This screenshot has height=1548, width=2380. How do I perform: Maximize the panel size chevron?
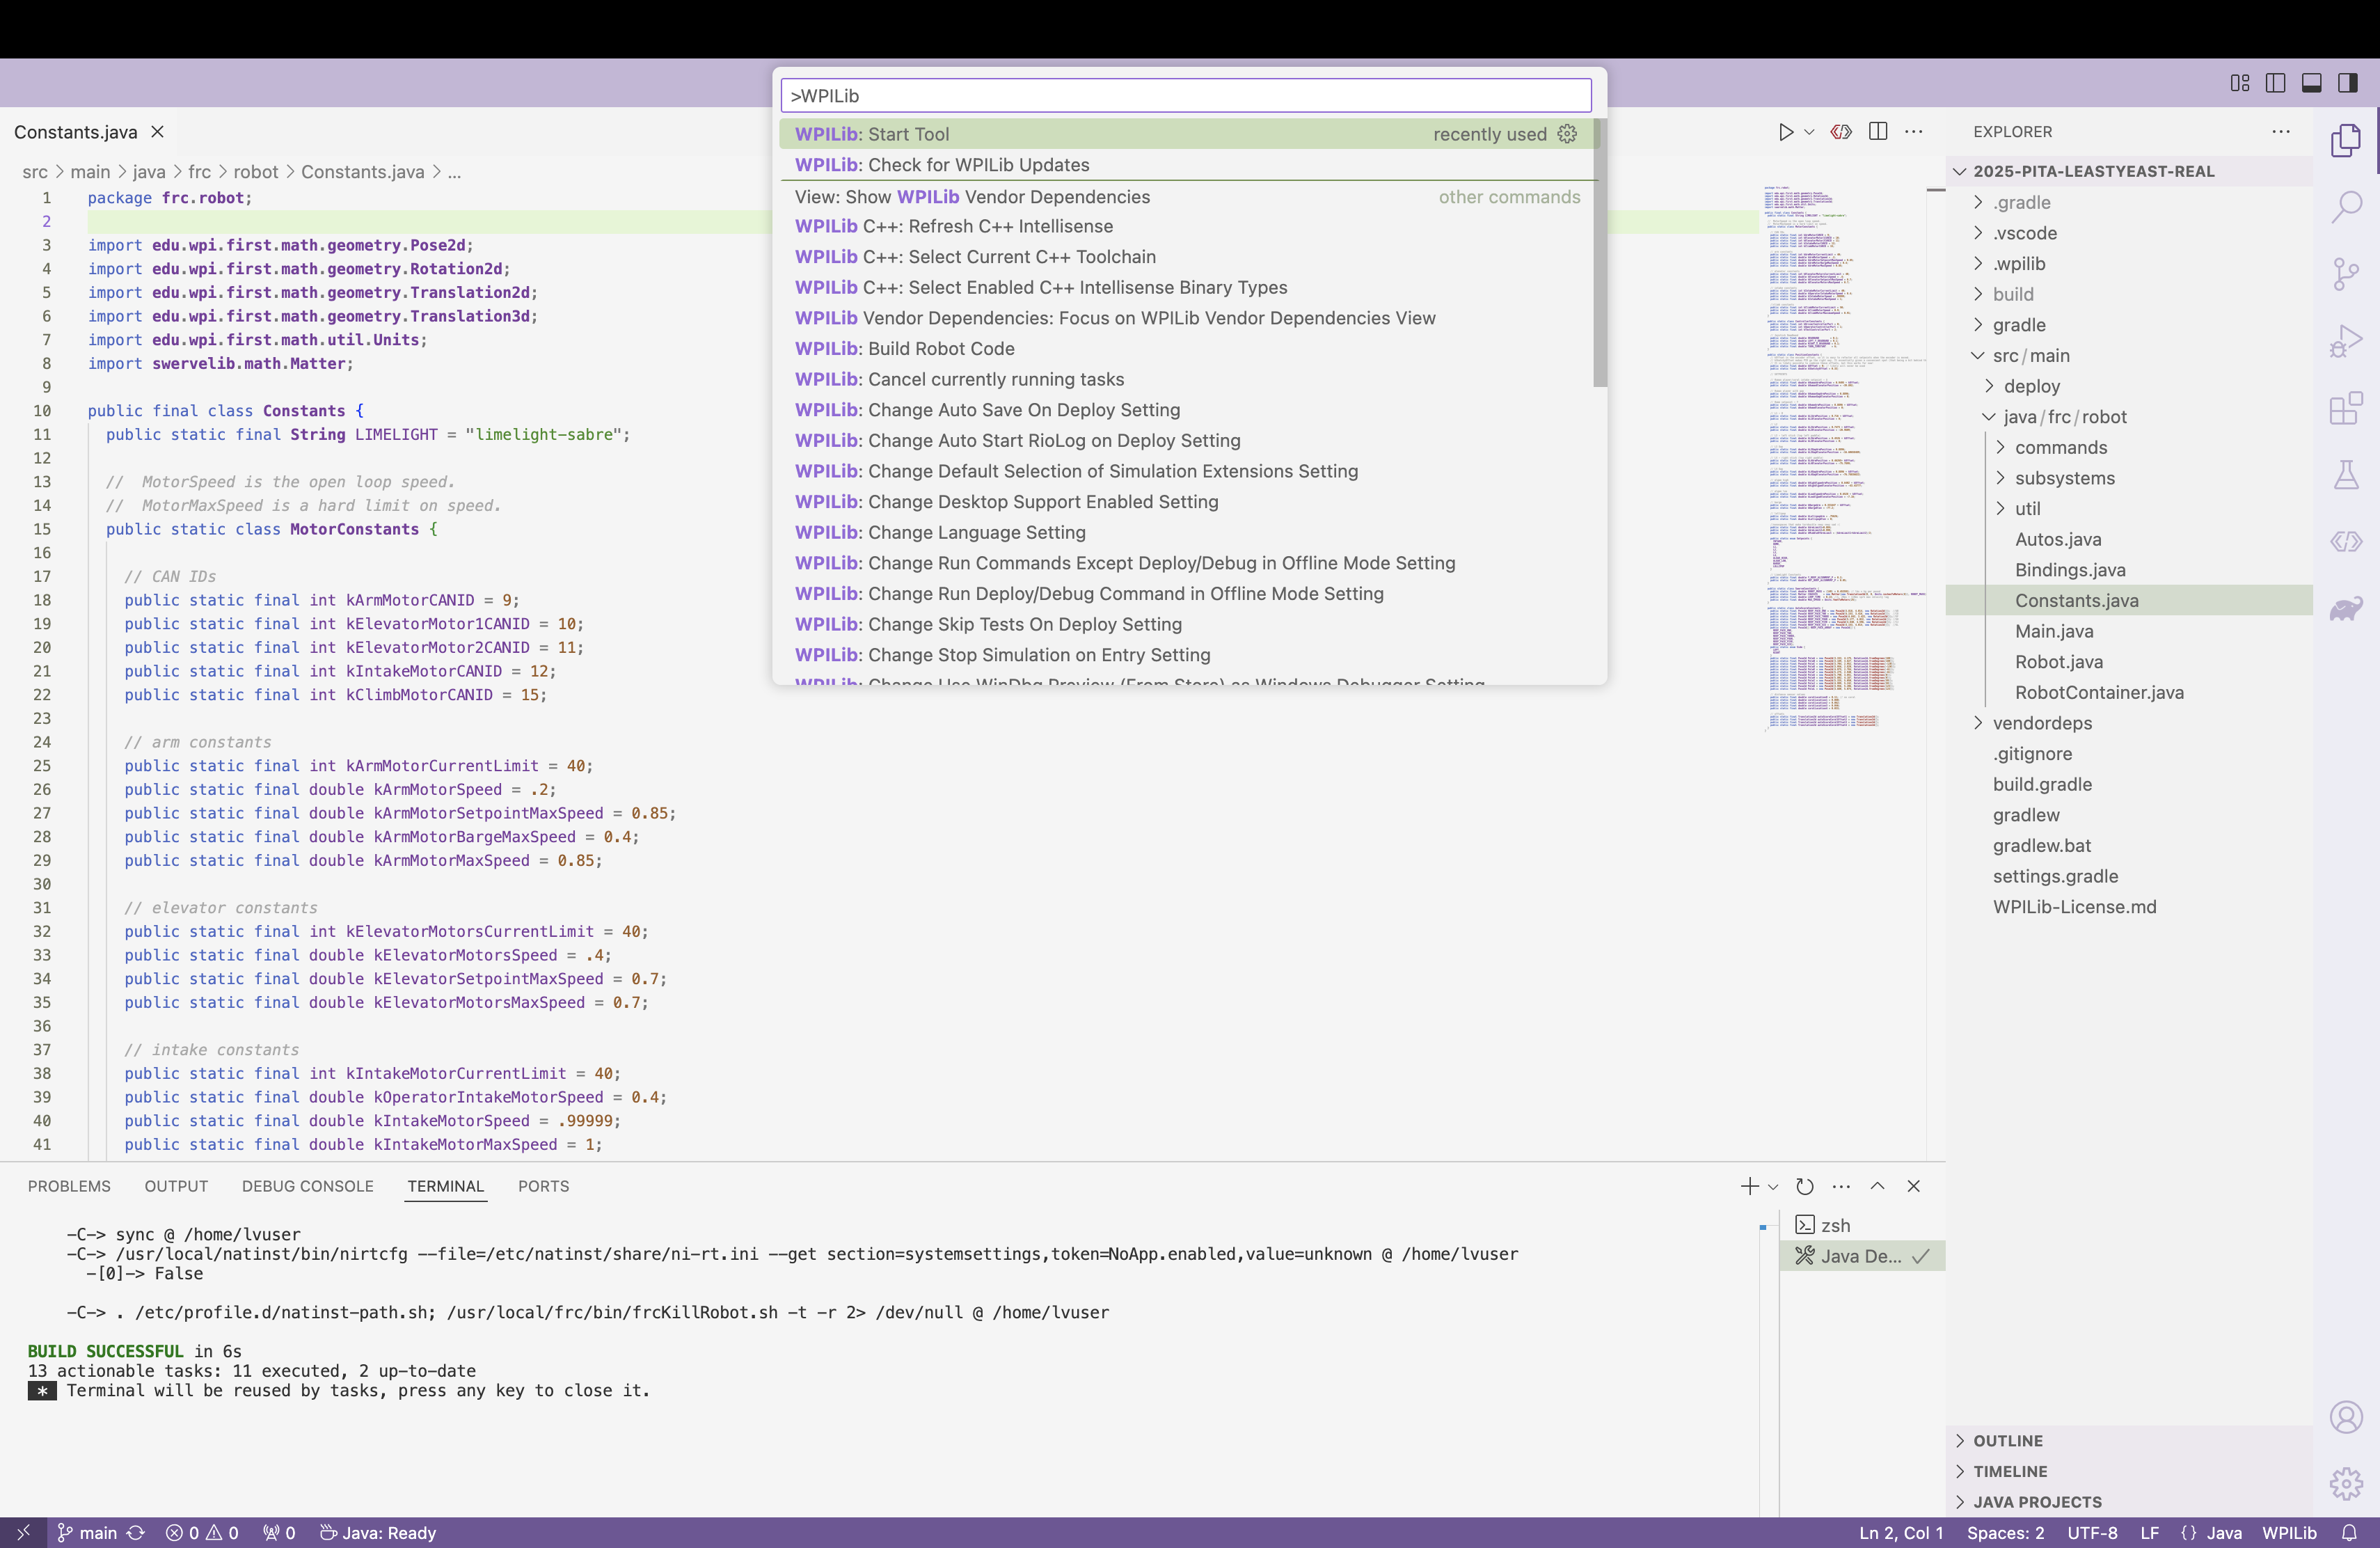click(x=1877, y=1186)
